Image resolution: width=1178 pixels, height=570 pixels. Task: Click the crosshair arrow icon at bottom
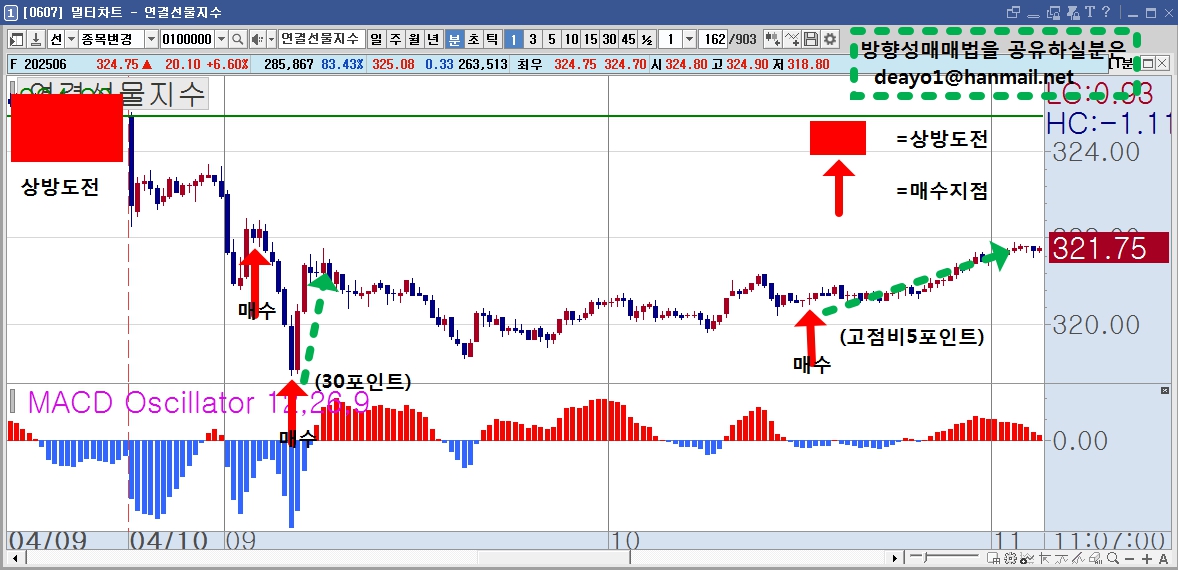[x=1044, y=558]
